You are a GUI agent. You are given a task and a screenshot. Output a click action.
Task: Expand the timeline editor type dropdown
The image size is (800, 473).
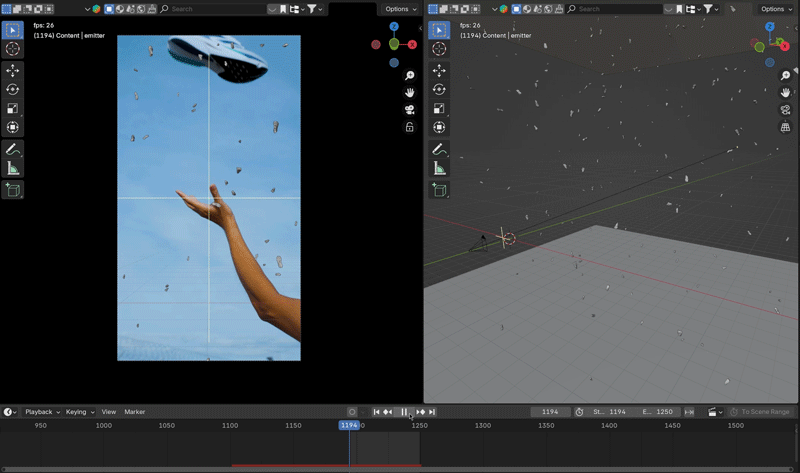pyautogui.click(x=10, y=412)
